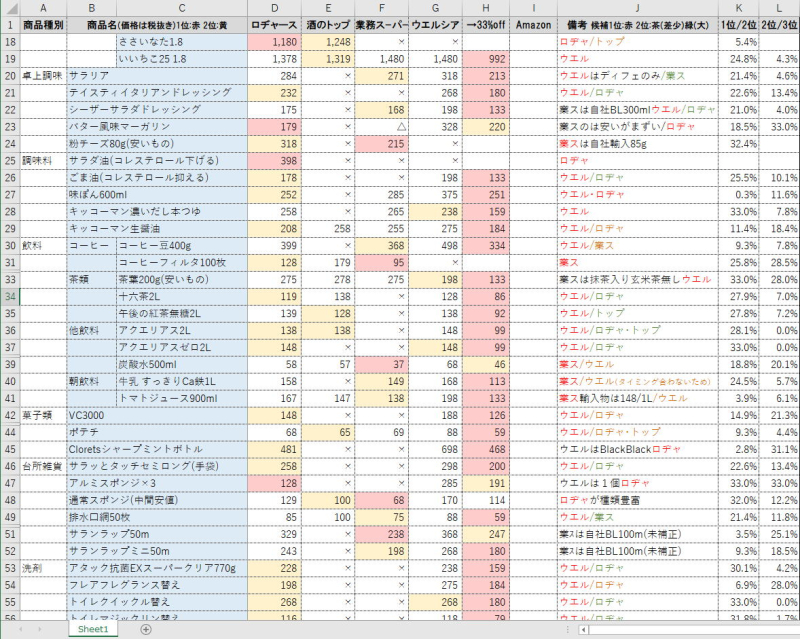
Task: Click the 業務スーパー column title cell
Action: coord(382,25)
